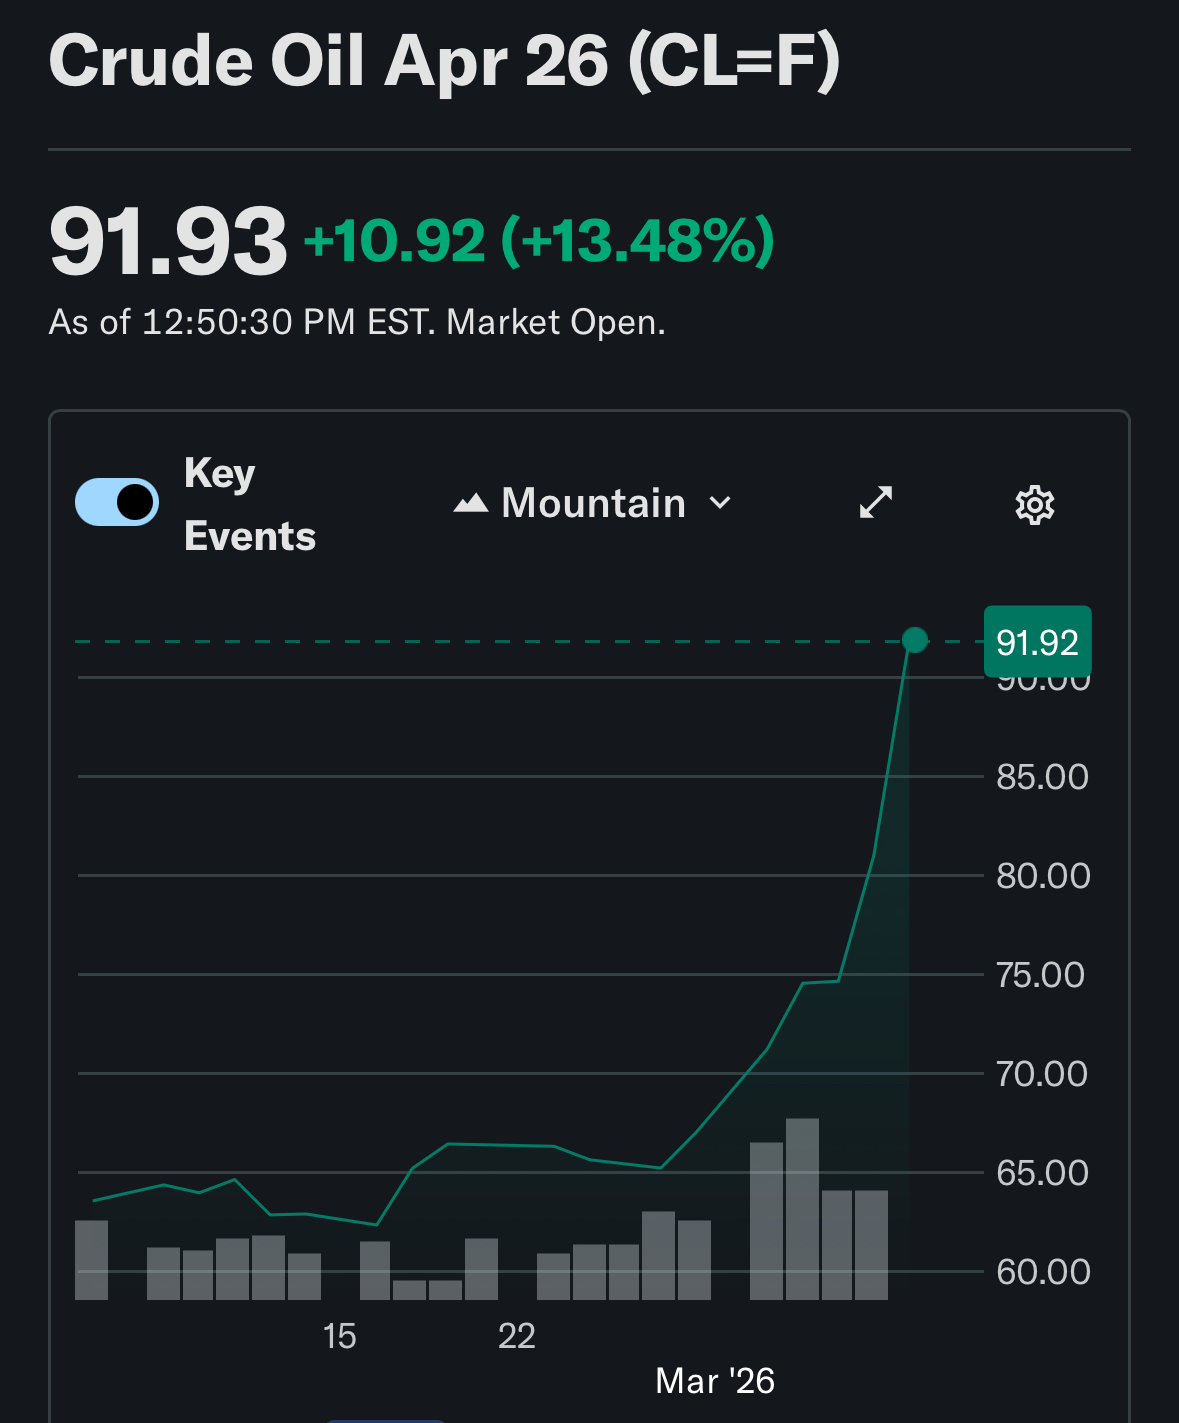This screenshot has width=1179, height=1423.
Task: Expand the chart to full screen
Action: 876,502
